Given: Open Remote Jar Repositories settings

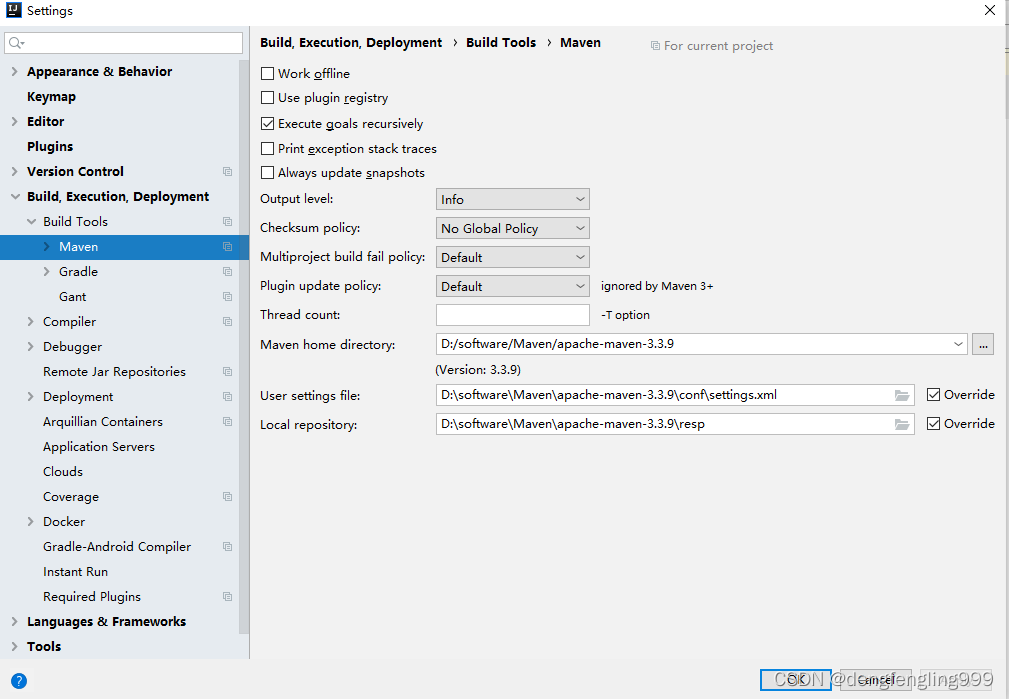Looking at the screenshot, I should (114, 371).
